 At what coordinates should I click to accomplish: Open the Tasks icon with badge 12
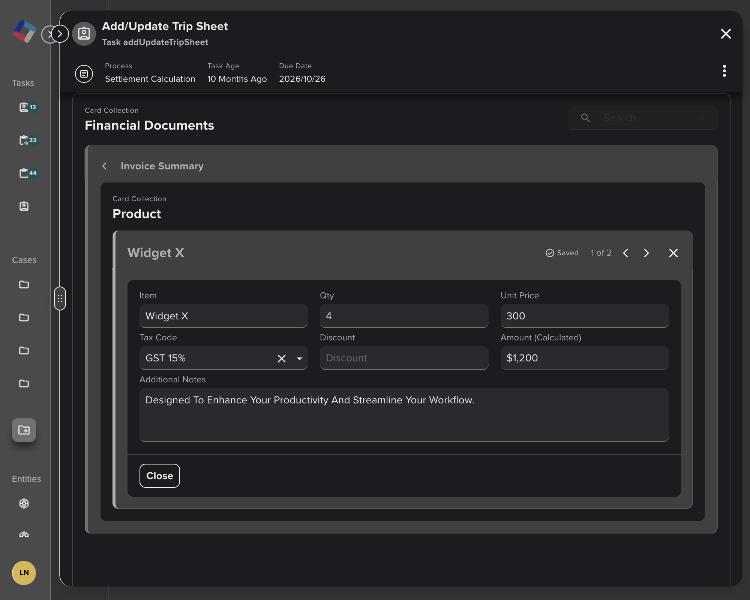pos(27,107)
